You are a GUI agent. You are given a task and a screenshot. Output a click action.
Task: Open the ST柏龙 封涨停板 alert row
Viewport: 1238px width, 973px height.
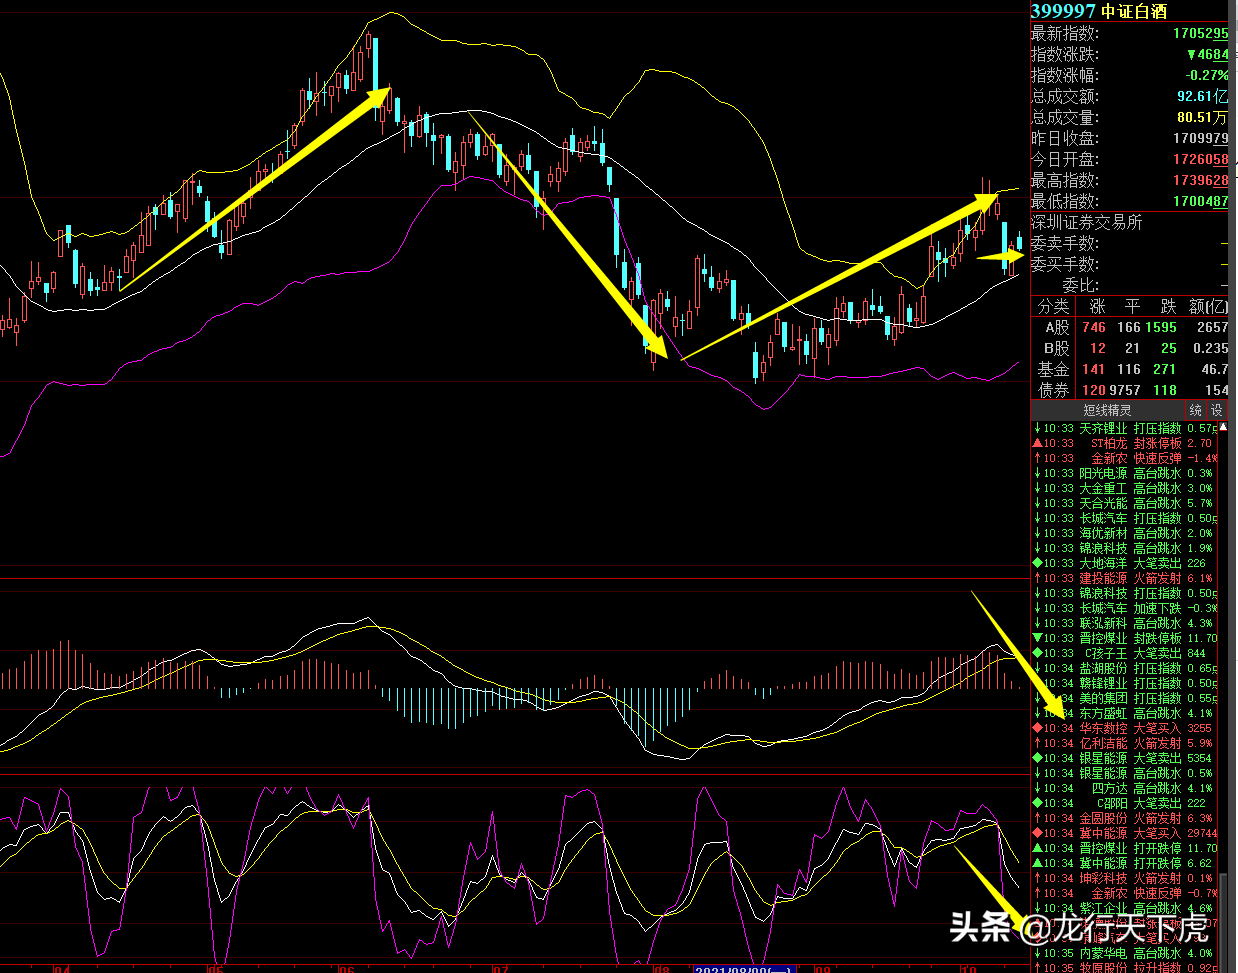pos(1125,443)
